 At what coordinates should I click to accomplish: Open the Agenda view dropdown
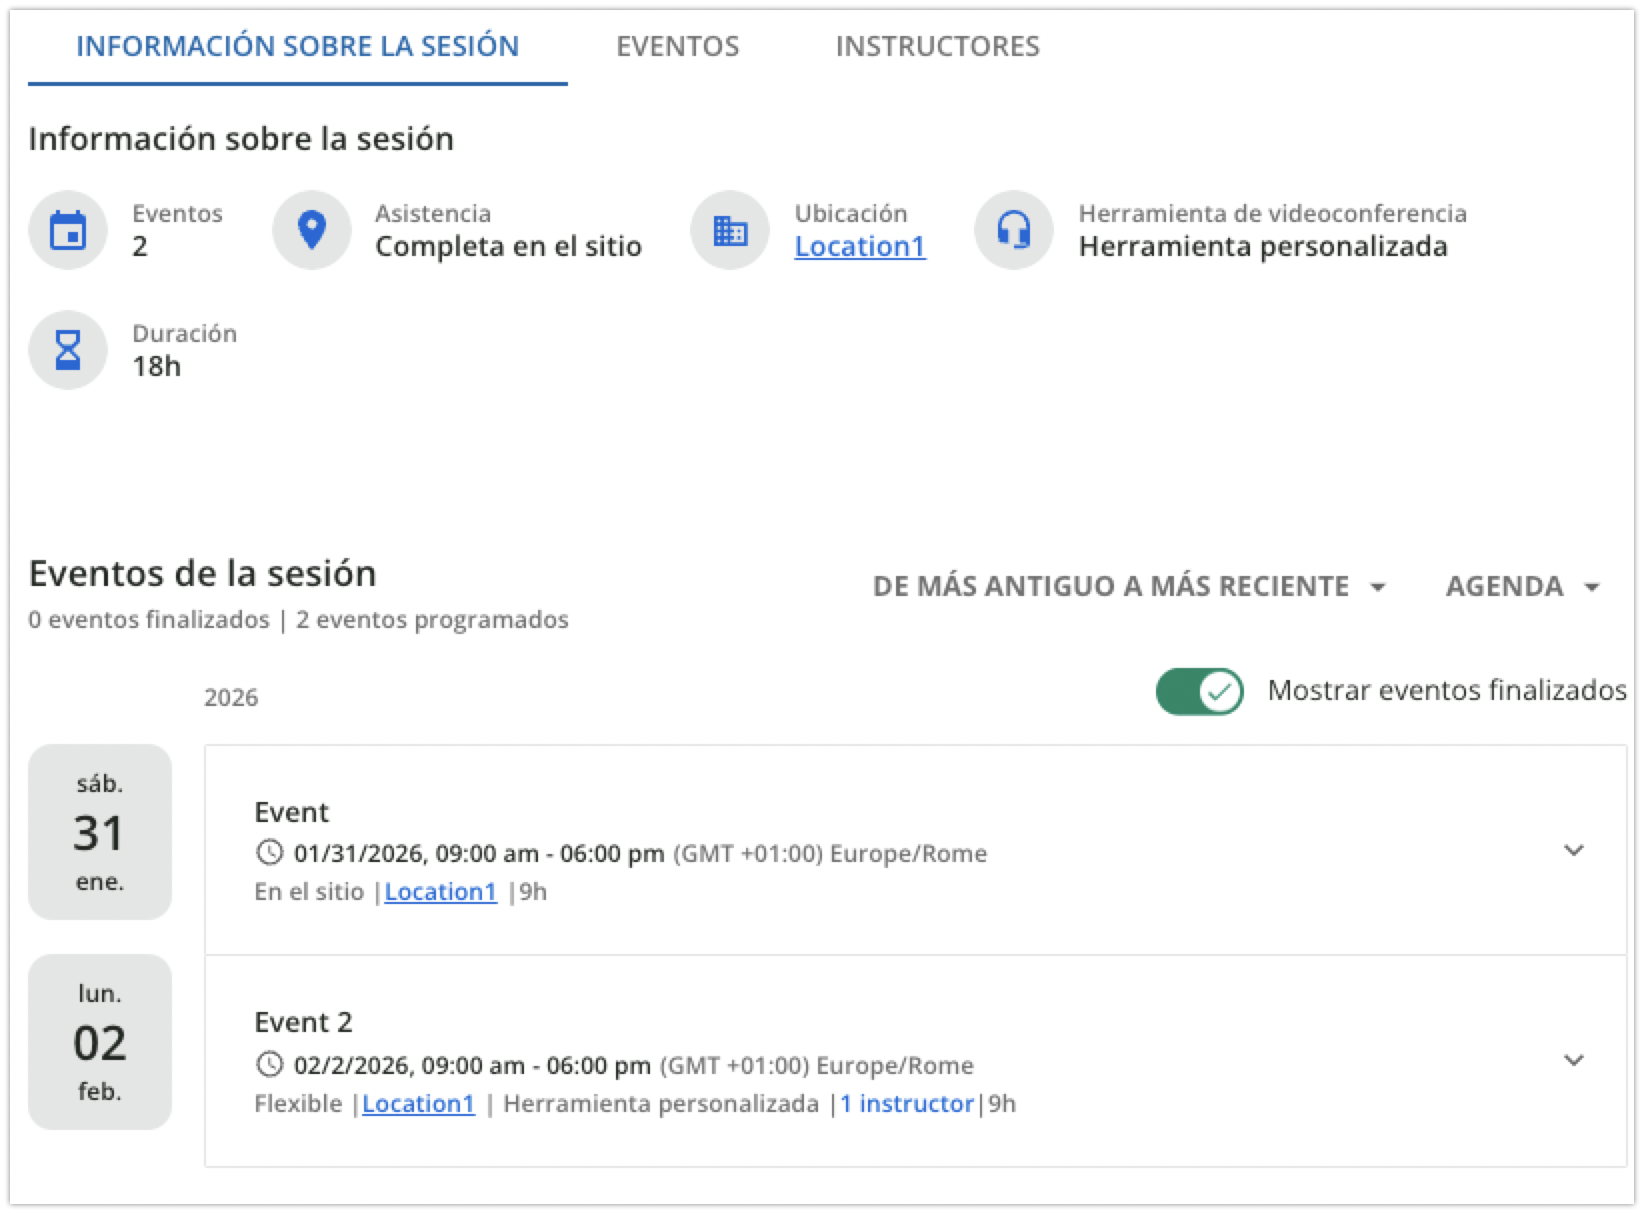coord(1523,586)
